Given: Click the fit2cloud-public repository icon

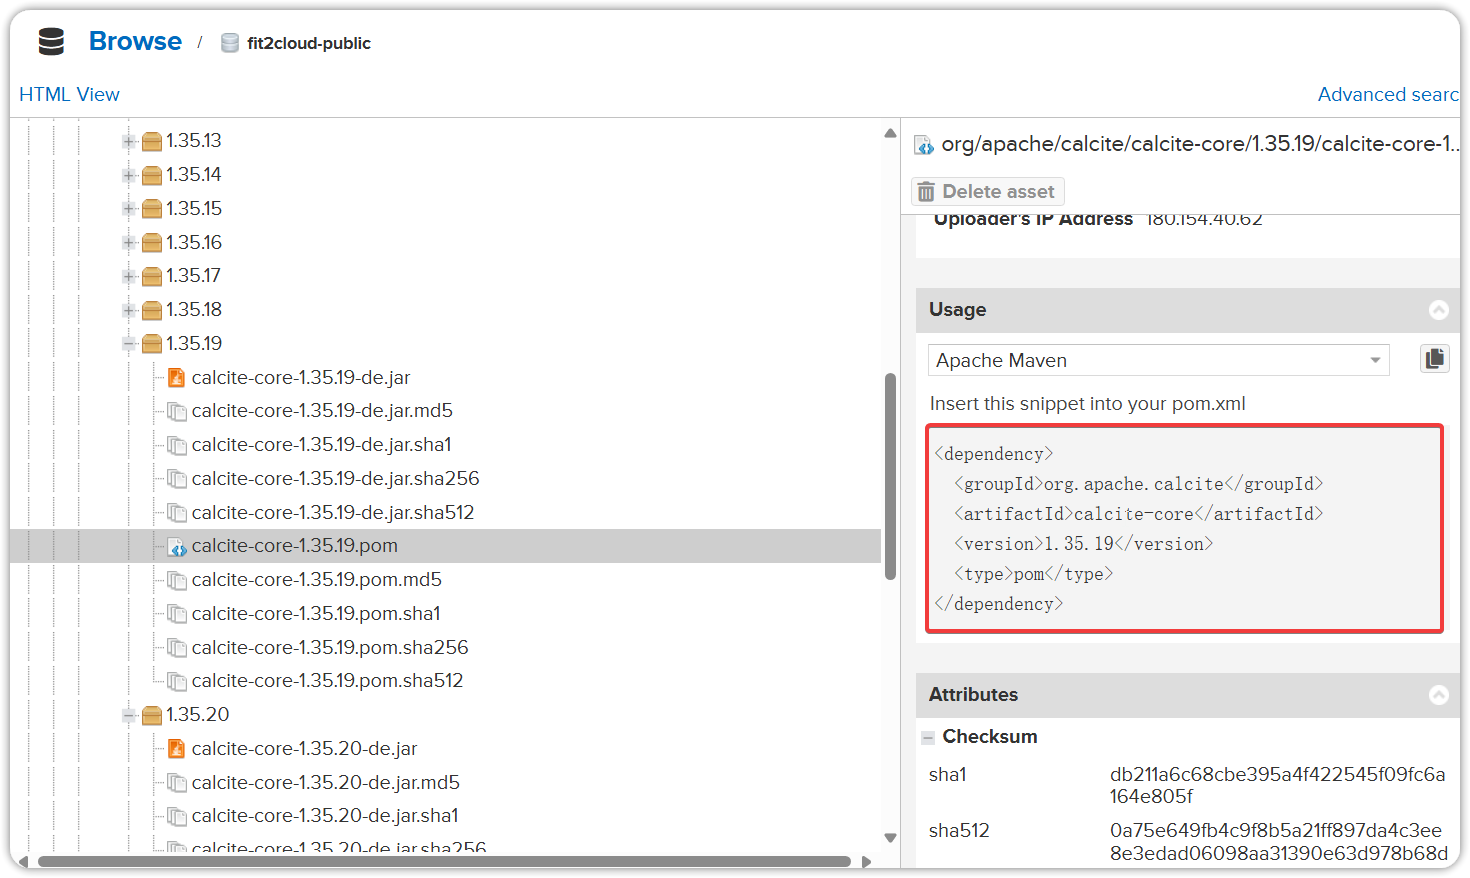Looking at the screenshot, I should (230, 43).
